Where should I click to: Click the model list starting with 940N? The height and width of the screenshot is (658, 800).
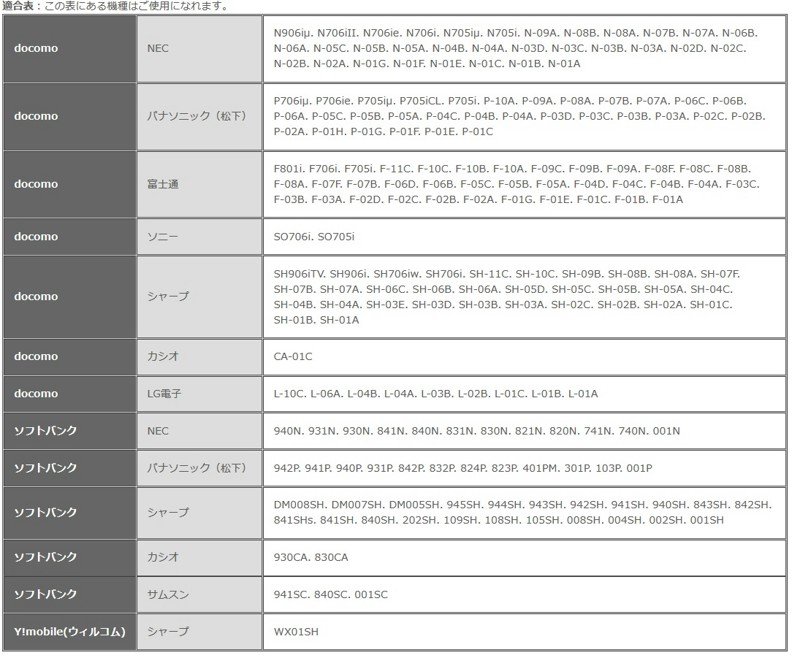click(476, 431)
